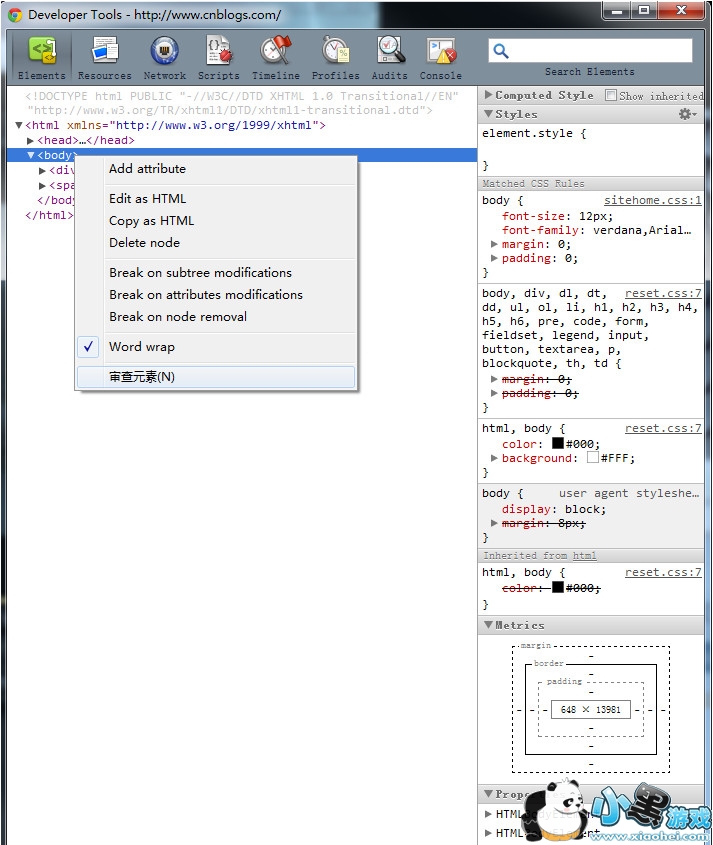Click the first reset.css:7 link

[x=663, y=294]
